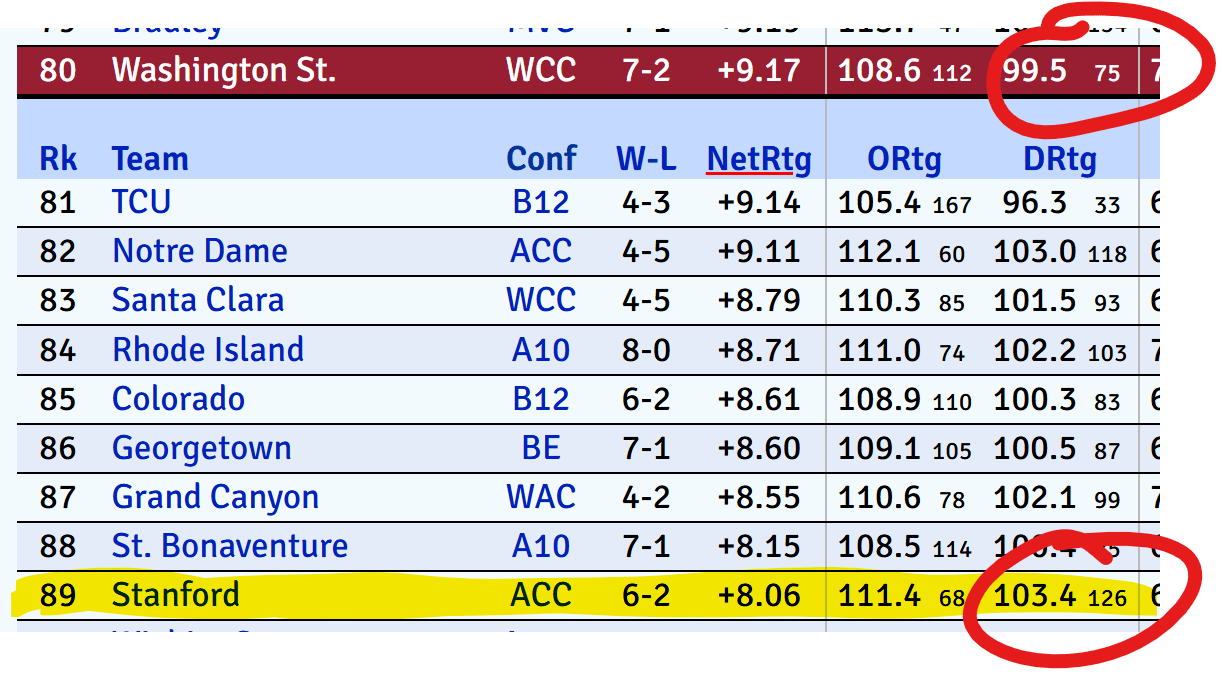Viewport: 1223px width, 674px height.
Task: Sort table by NetRtg column header
Action: 759,159
